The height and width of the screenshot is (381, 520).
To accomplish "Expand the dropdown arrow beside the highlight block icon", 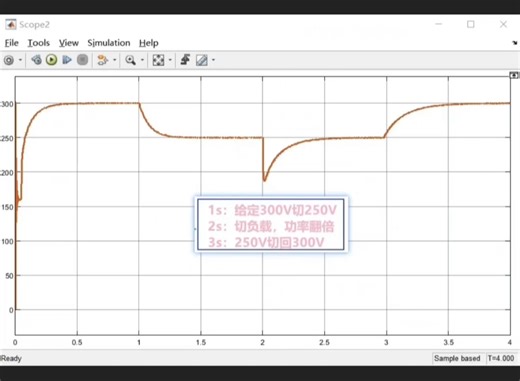I will [115, 60].
